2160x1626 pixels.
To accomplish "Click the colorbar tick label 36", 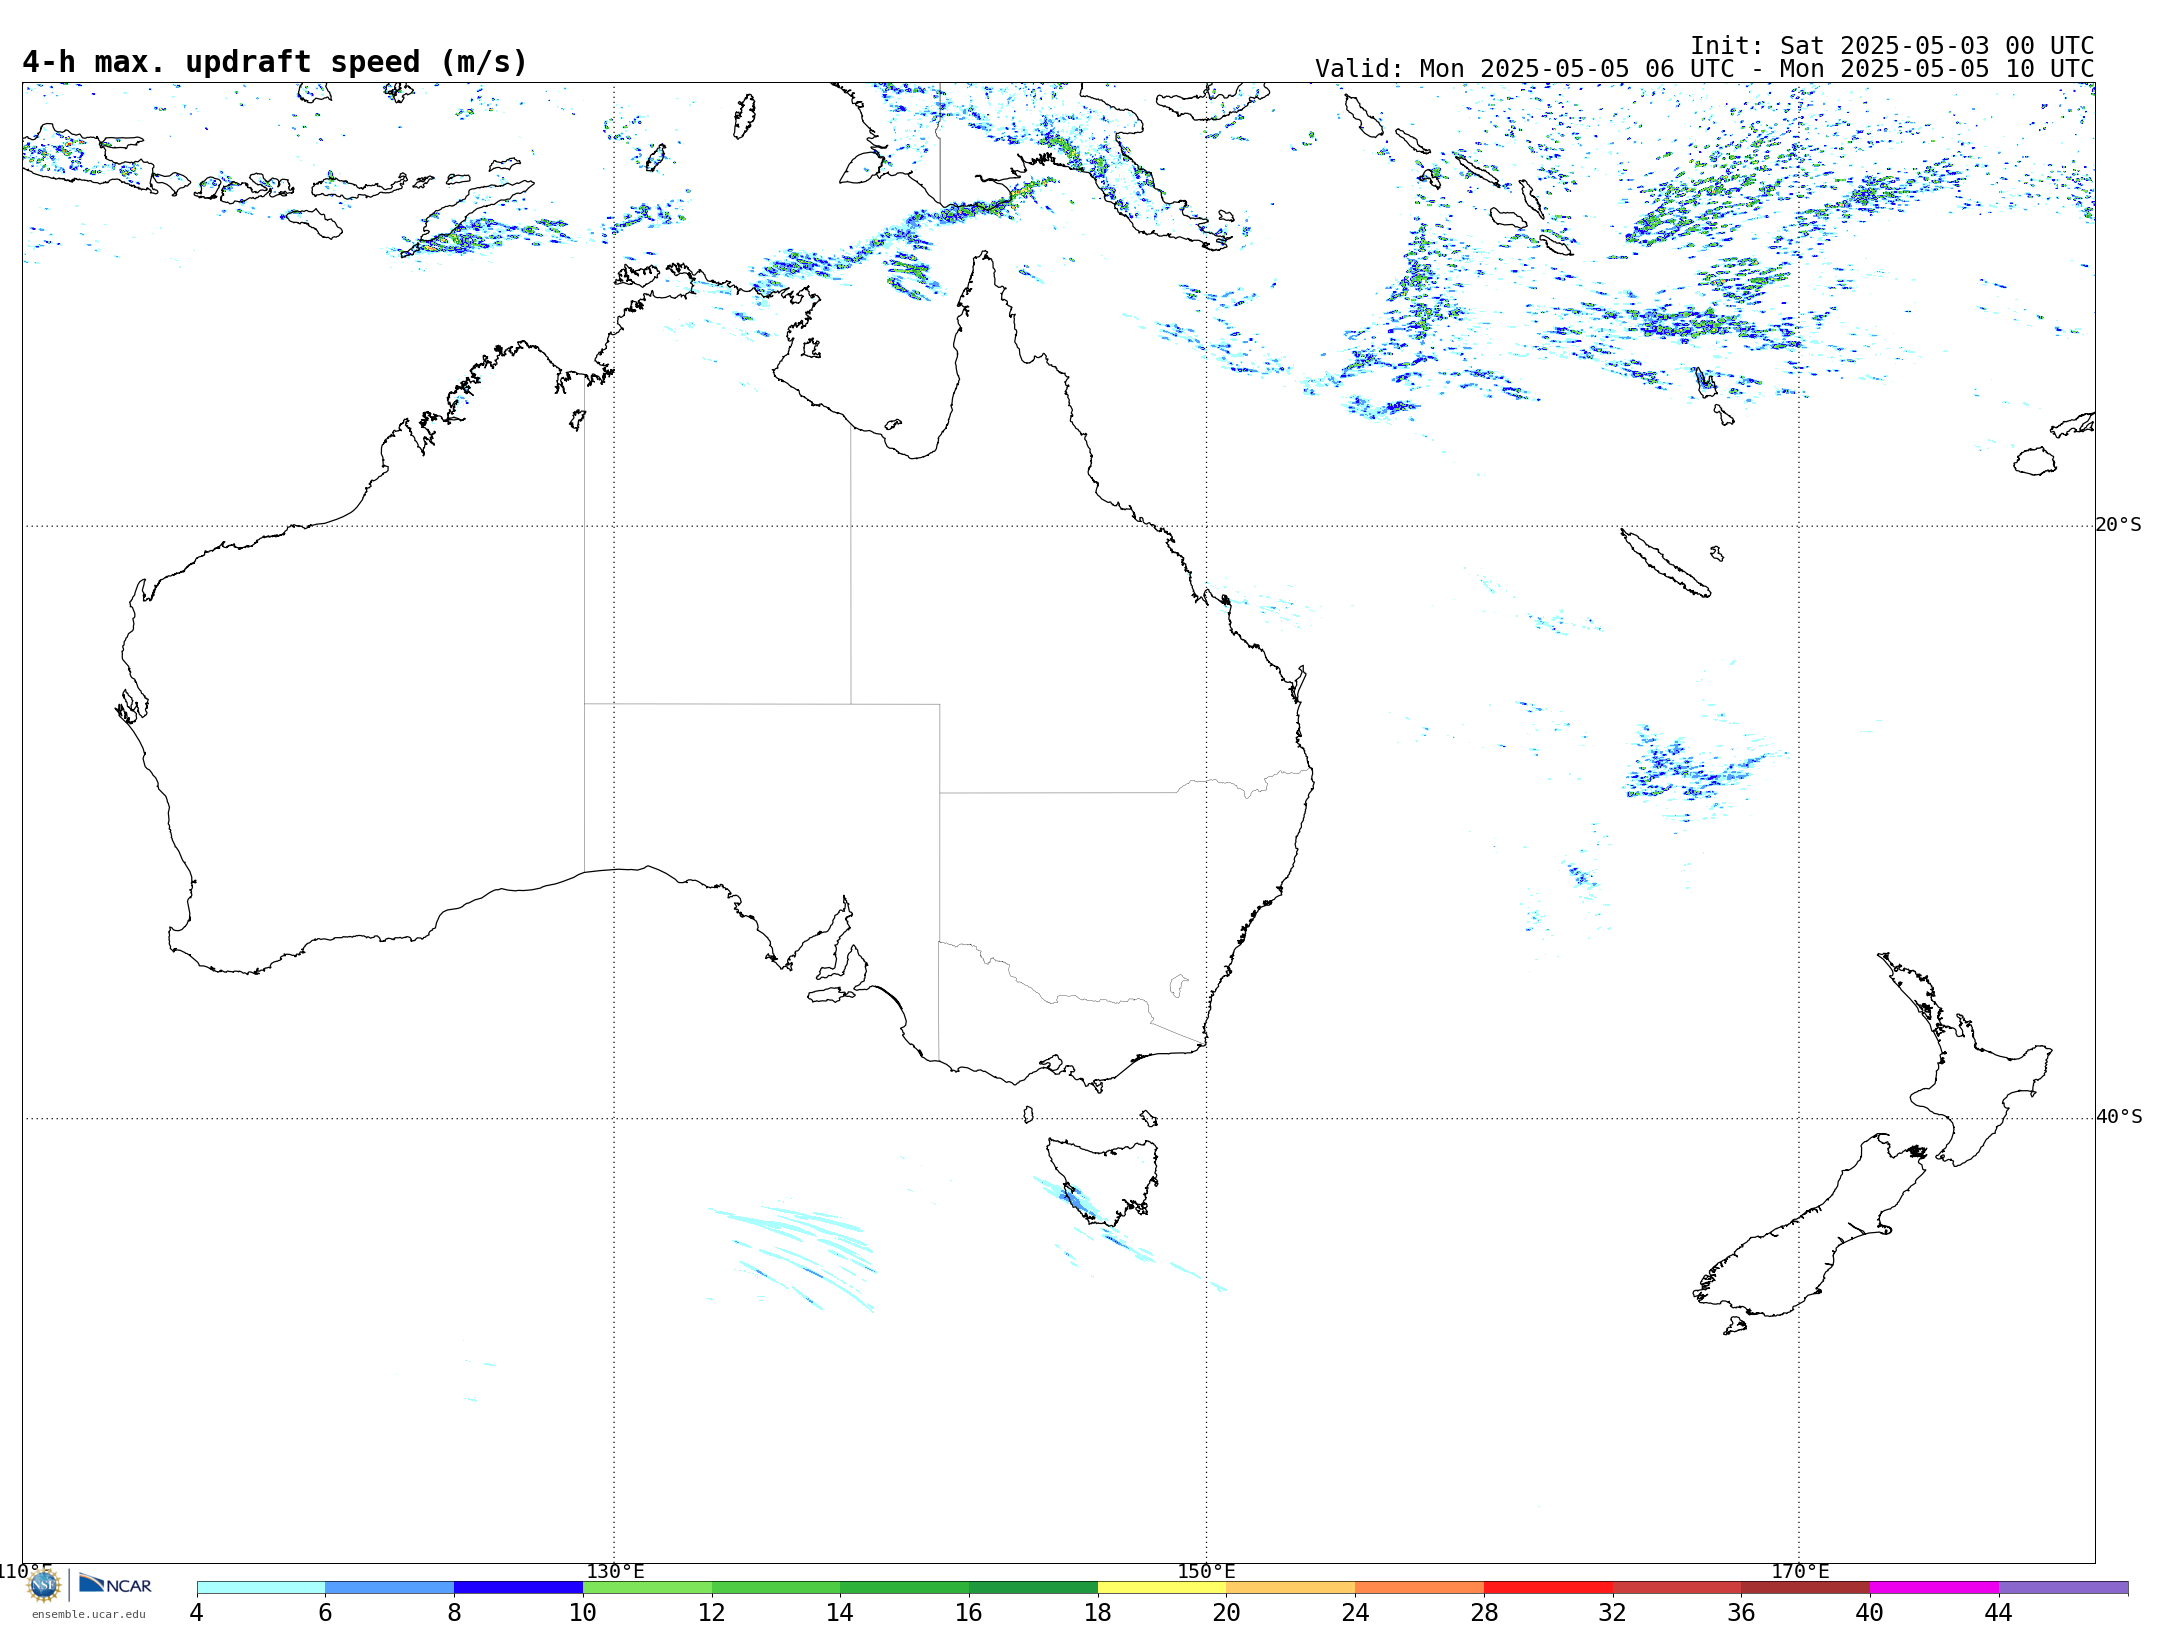I will 1741,1612.
